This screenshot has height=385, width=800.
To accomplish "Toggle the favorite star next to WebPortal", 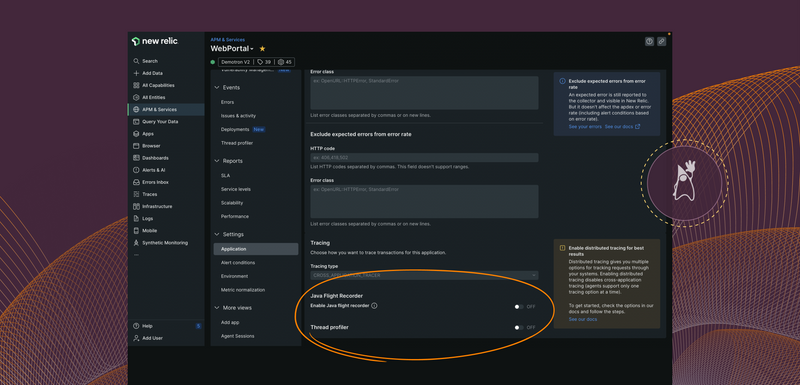I will click(262, 49).
